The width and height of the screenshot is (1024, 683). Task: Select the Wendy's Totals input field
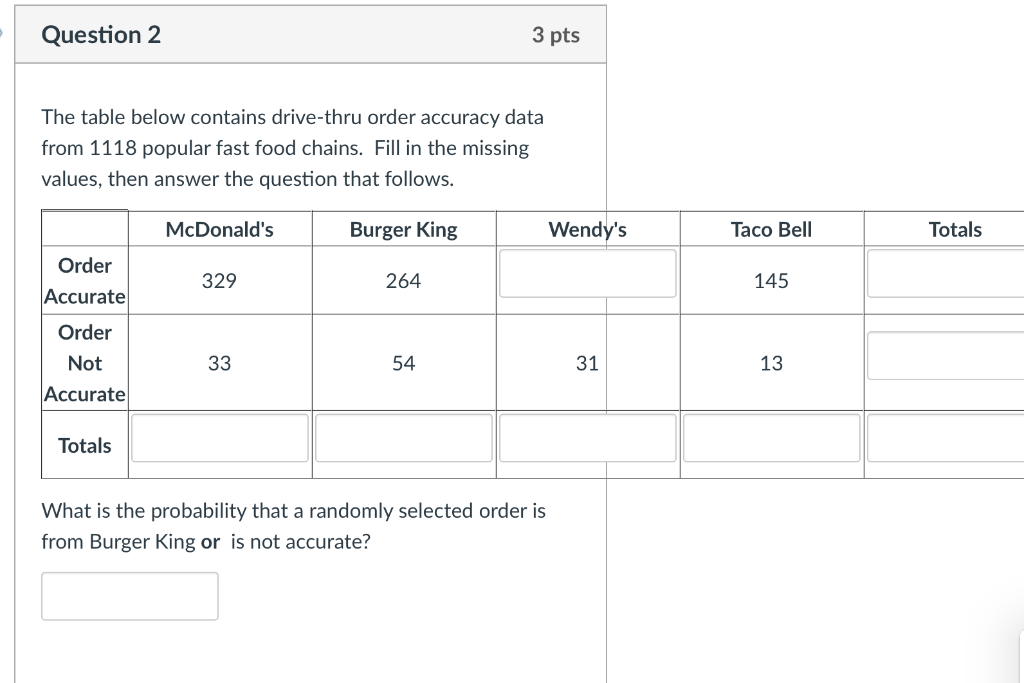[x=587, y=438]
